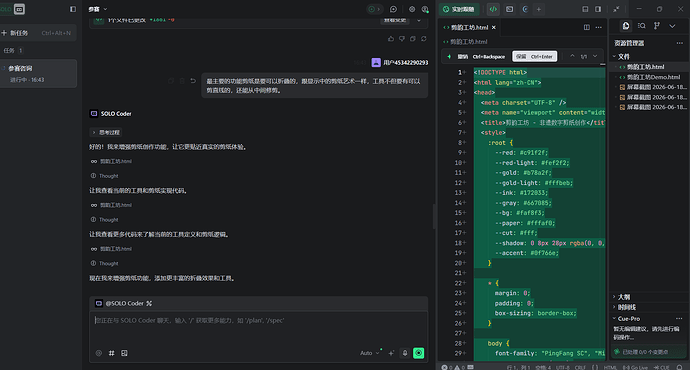Expand the 大纲 outline section

coord(614,297)
